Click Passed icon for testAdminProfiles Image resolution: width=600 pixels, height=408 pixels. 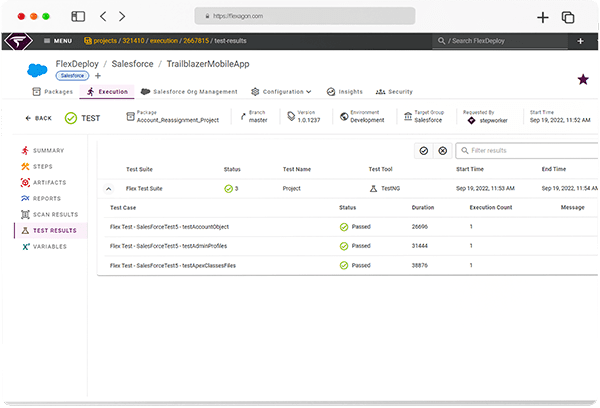click(344, 246)
